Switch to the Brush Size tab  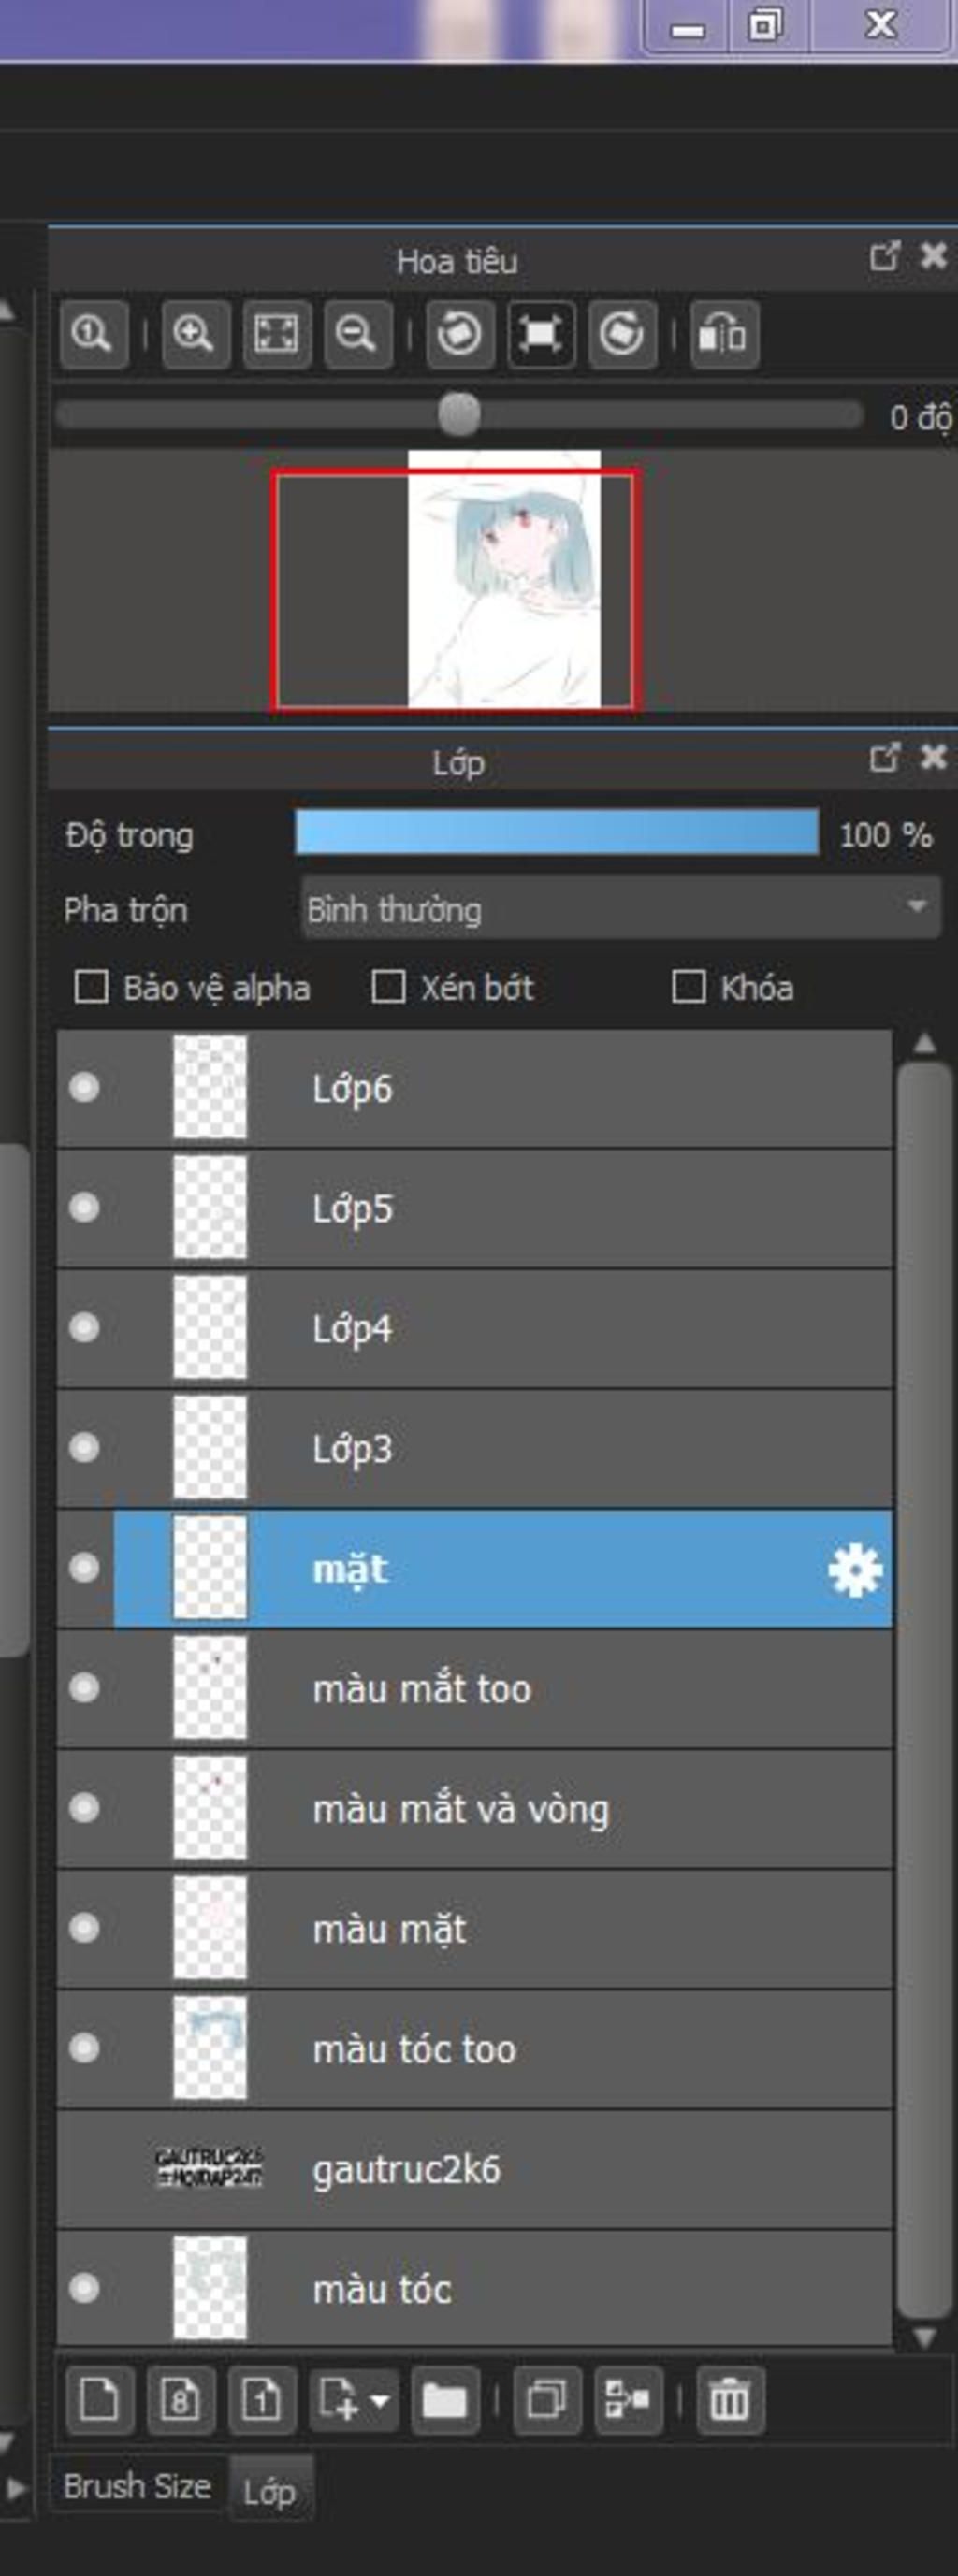137,2485
